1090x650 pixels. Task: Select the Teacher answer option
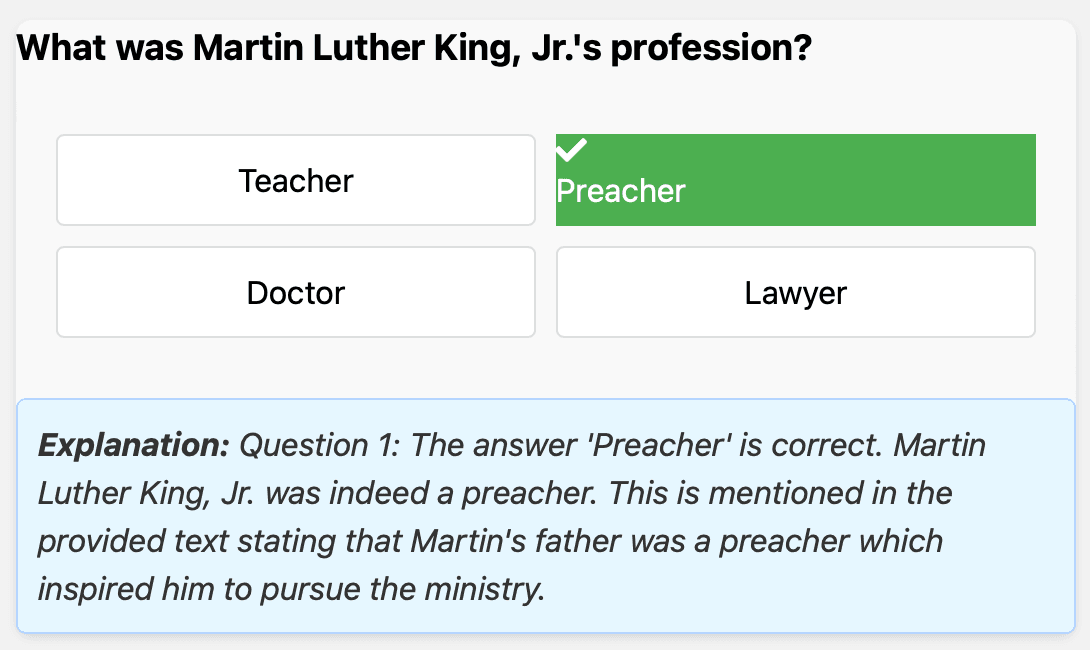[296, 181]
